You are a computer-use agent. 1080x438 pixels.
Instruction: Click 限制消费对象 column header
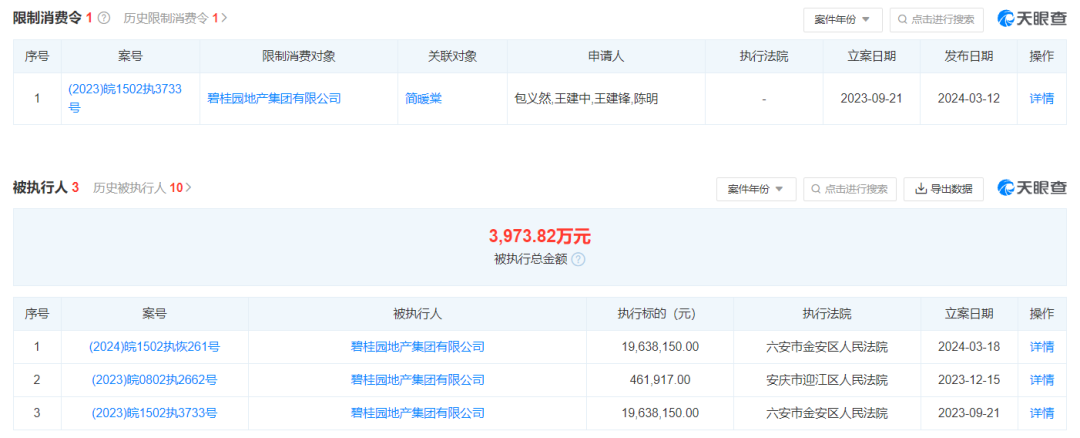click(299, 56)
